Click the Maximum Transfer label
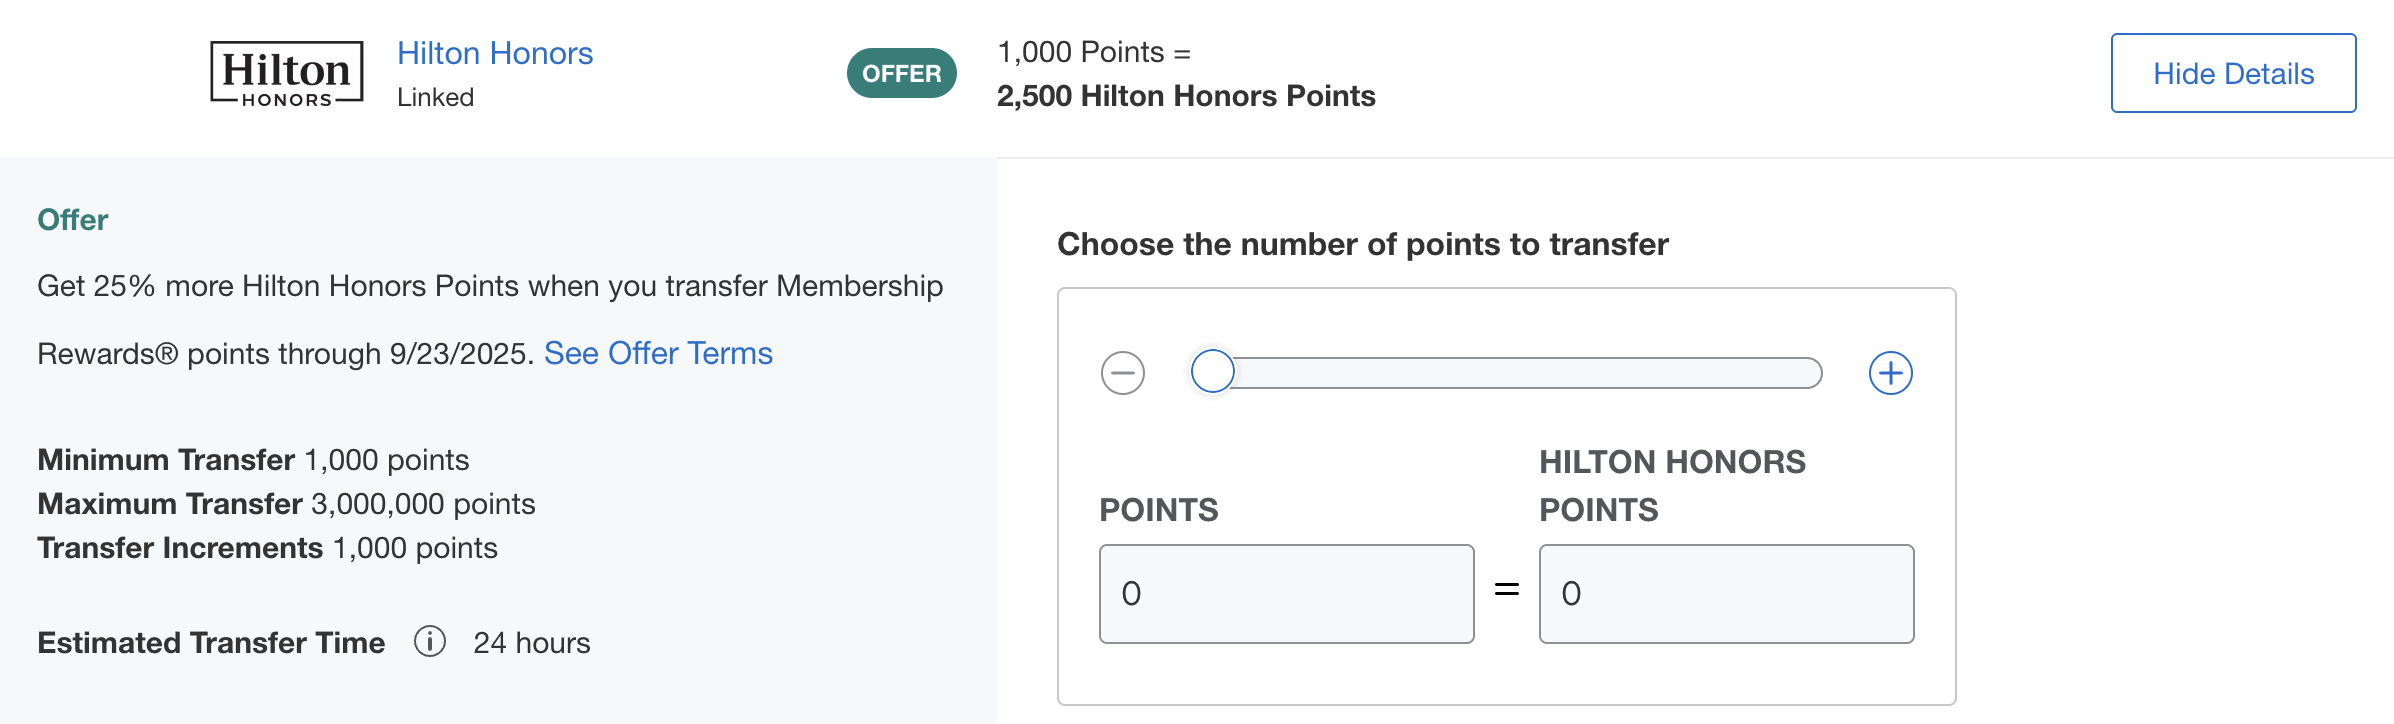 point(170,504)
